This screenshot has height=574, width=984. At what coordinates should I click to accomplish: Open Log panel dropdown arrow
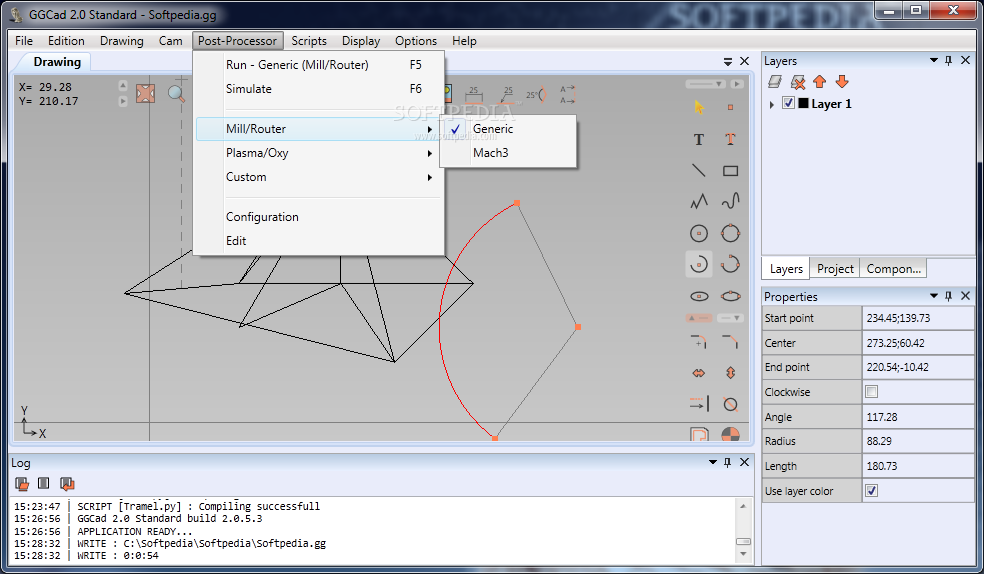[712, 462]
